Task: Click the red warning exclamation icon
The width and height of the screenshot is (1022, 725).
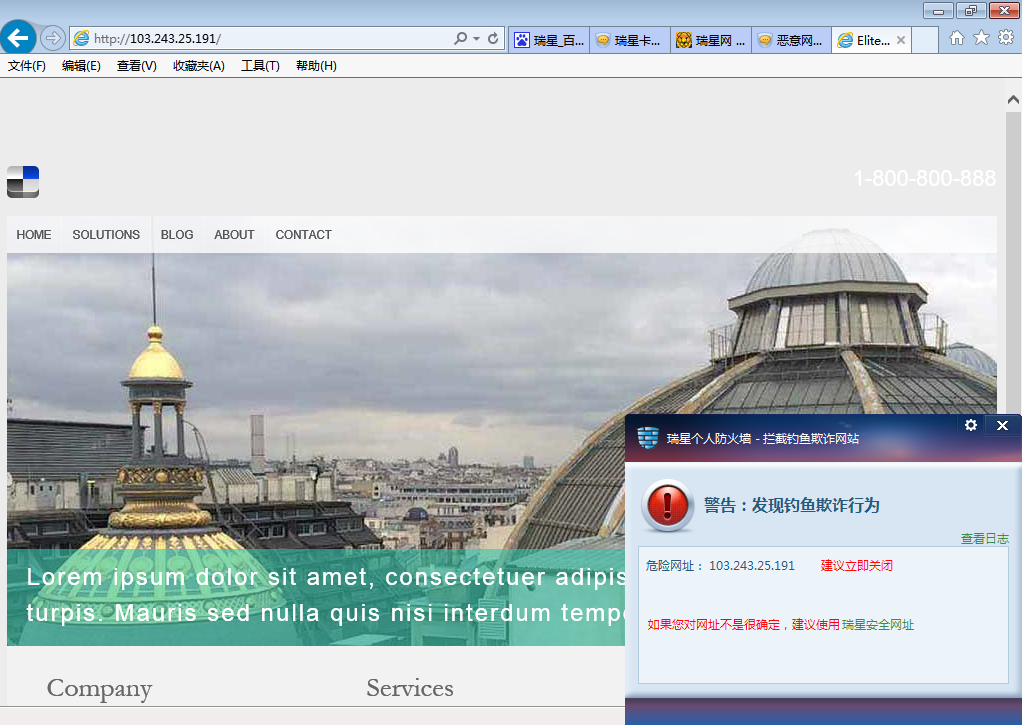Action: (667, 505)
